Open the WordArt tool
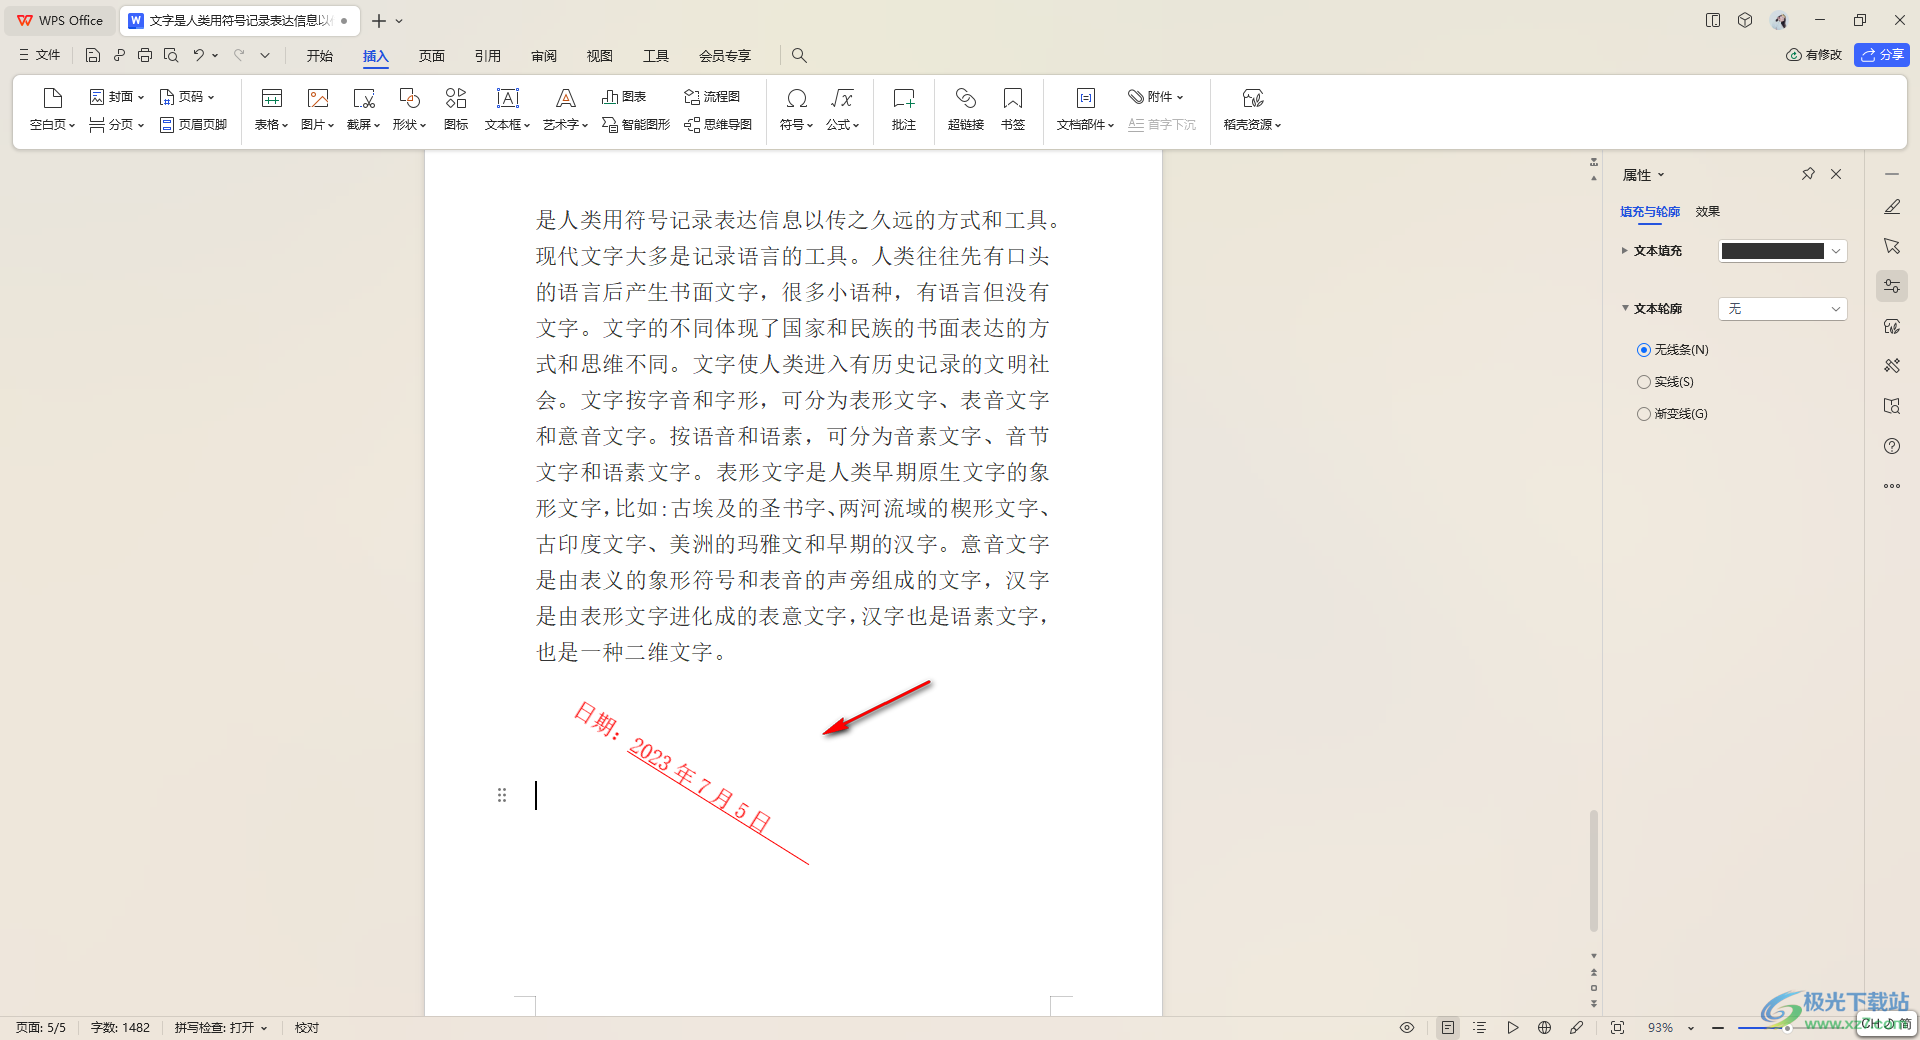 point(565,110)
